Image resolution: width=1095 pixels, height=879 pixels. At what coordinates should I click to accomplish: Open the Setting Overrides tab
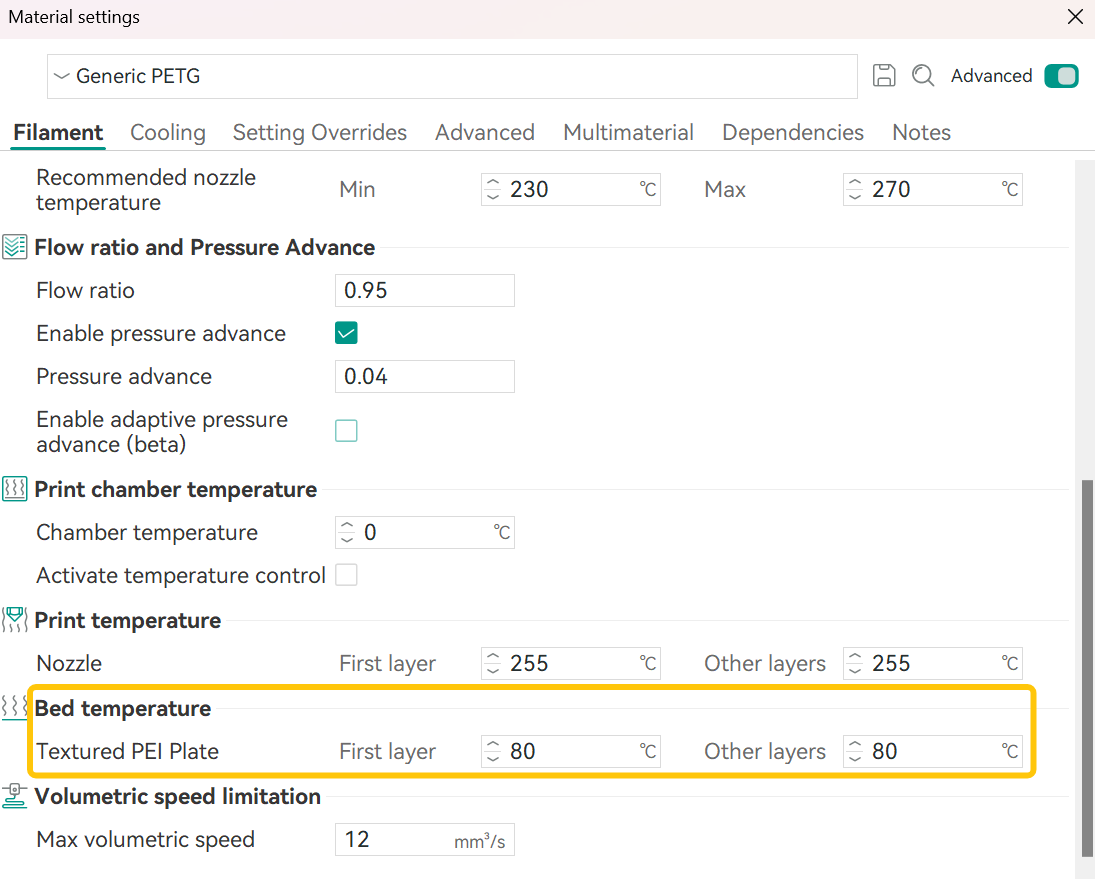point(320,133)
